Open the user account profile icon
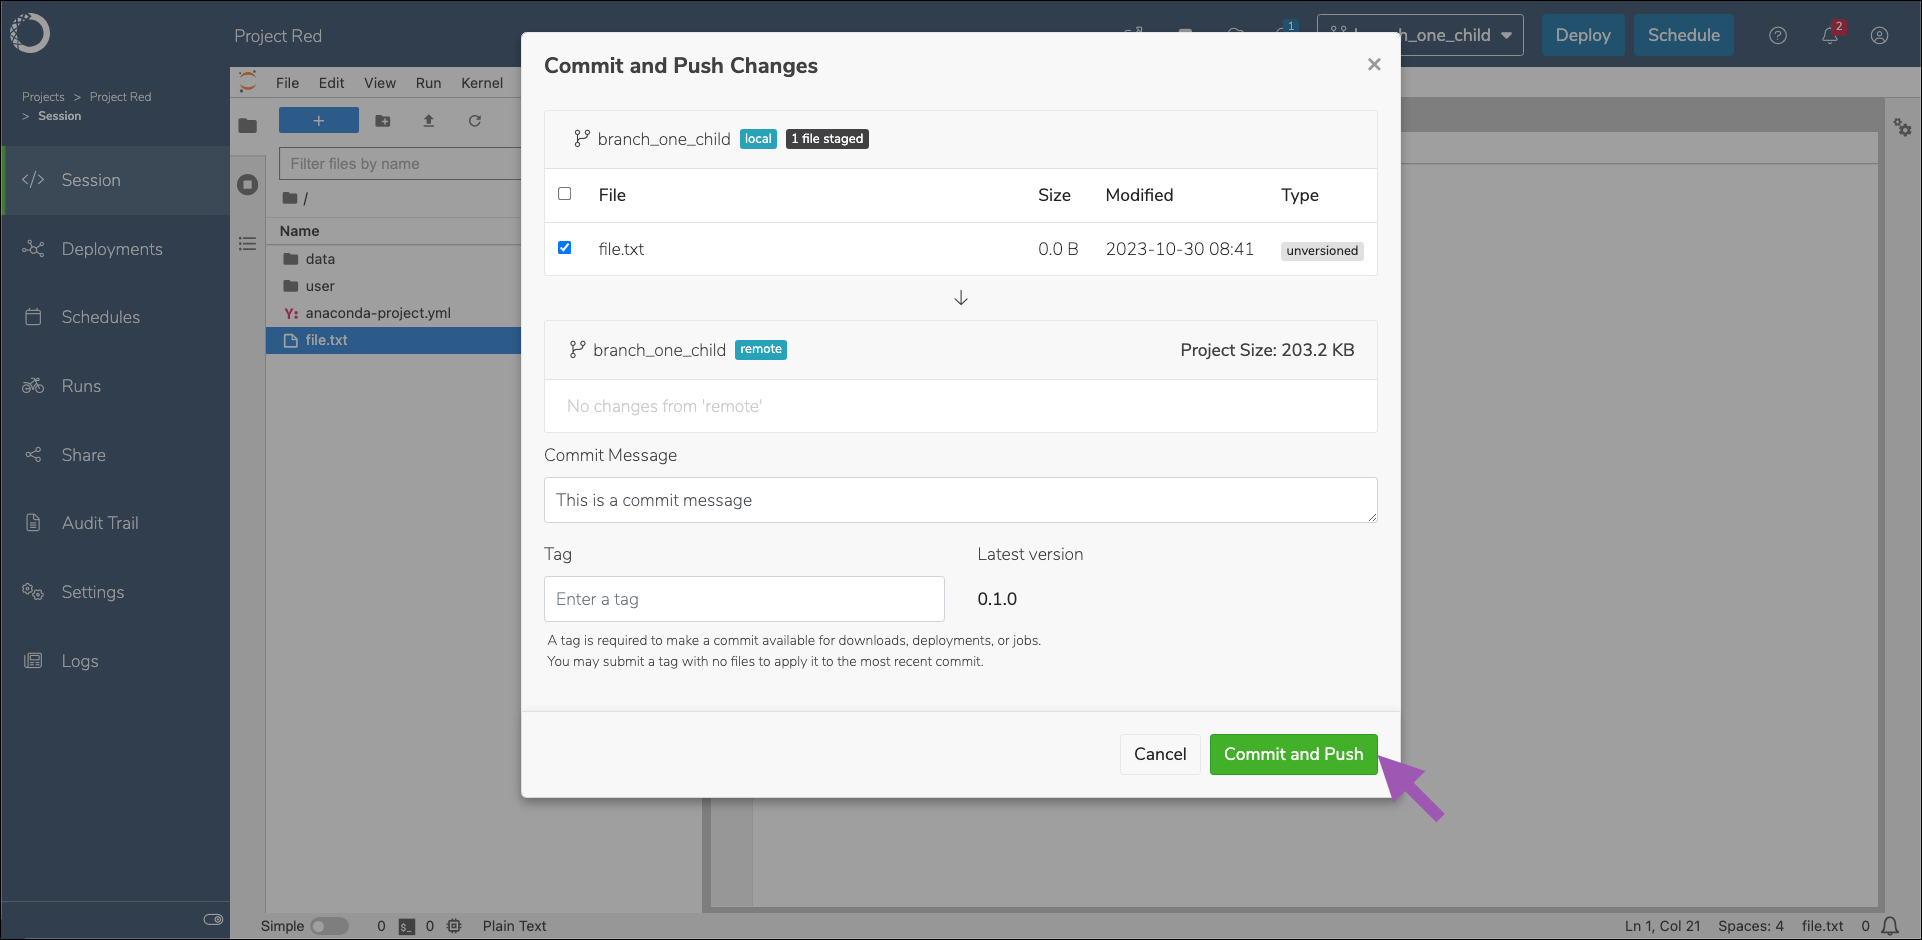Image resolution: width=1922 pixels, height=940 pixels. [x=1879, y=36]
